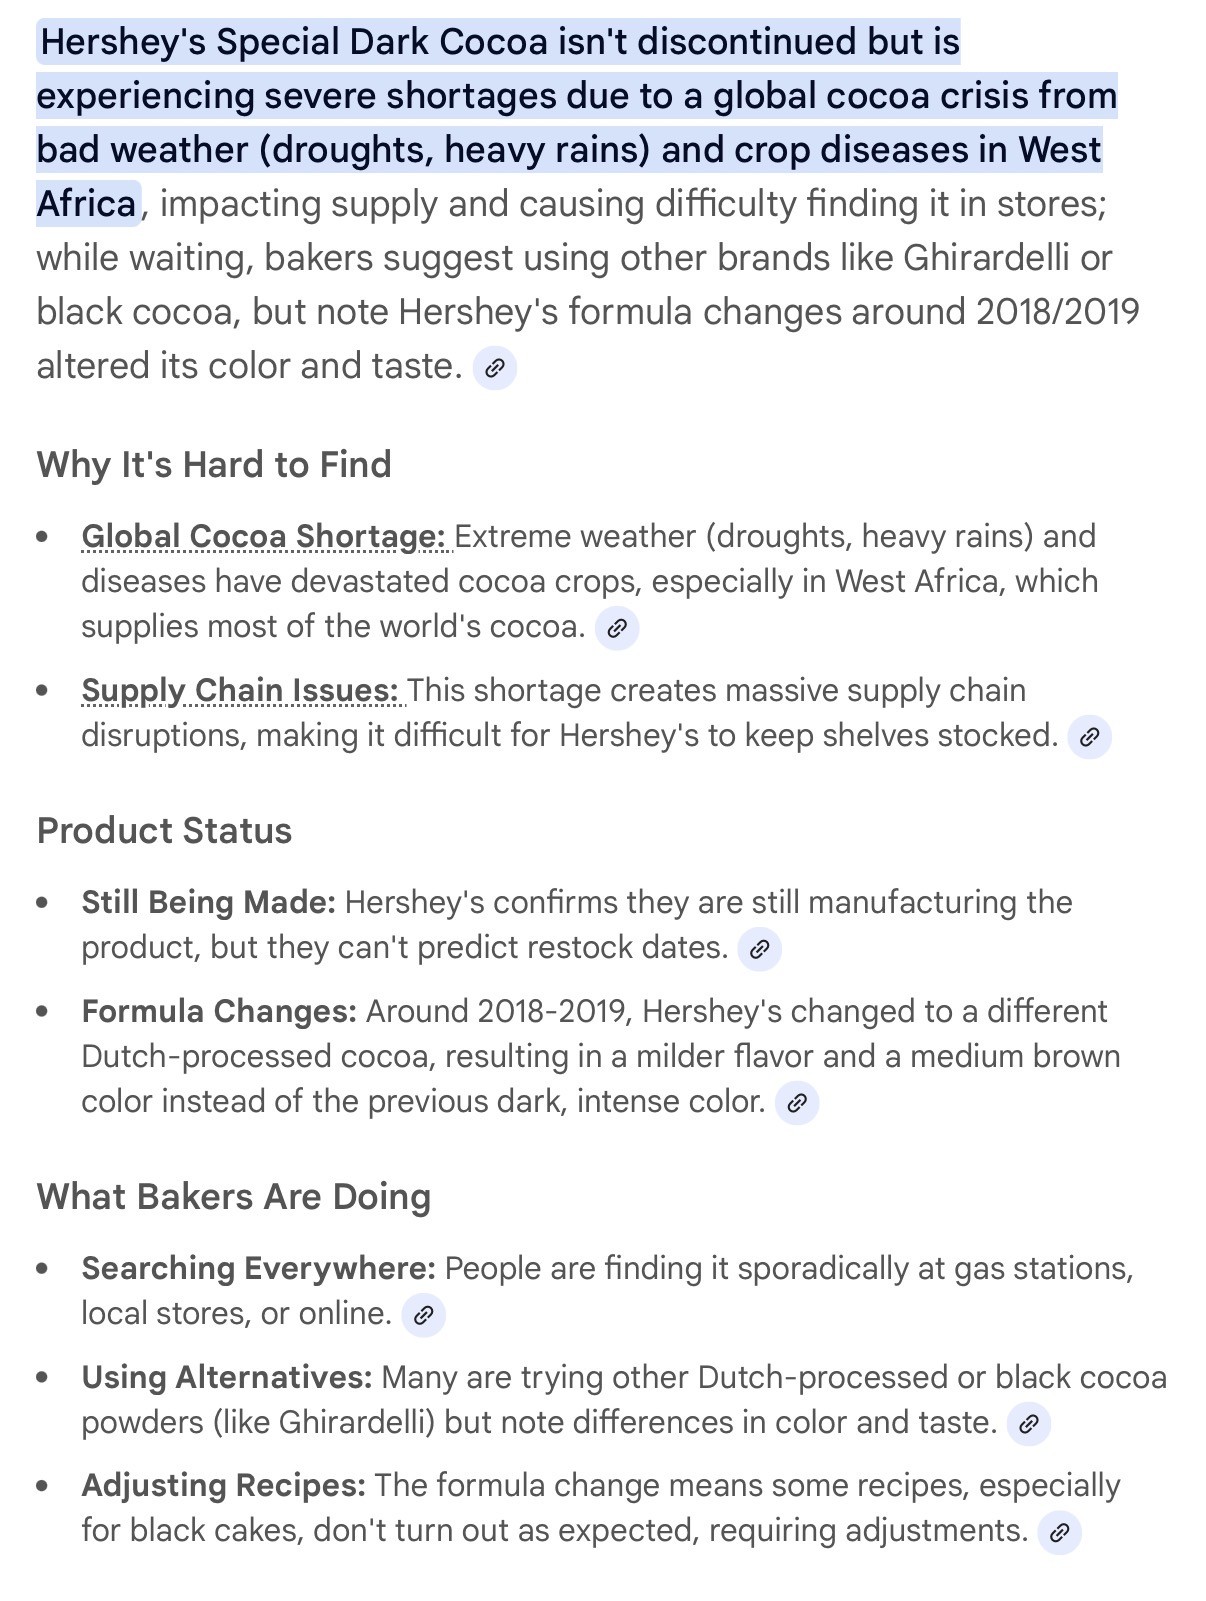
Task: Click the 'Global Cocoa Shortage:' underlined link
Action: [x=264, y=537]
